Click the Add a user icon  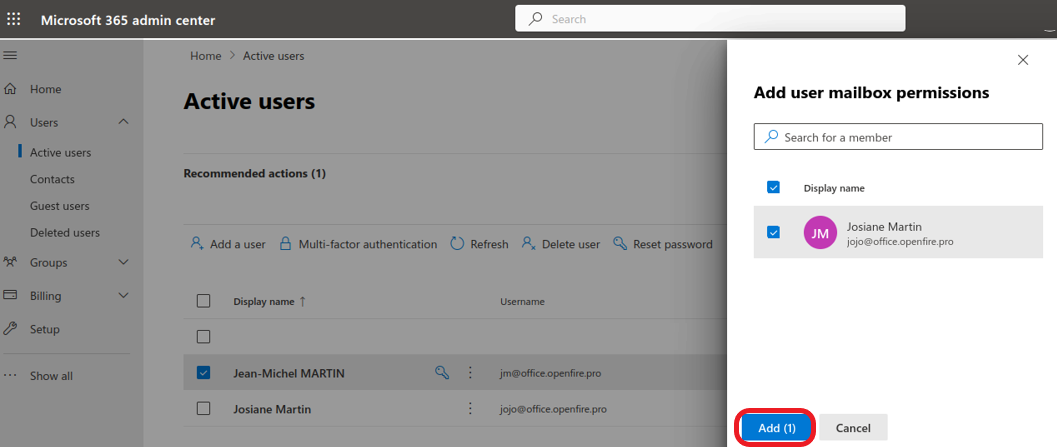pos(198,243)
